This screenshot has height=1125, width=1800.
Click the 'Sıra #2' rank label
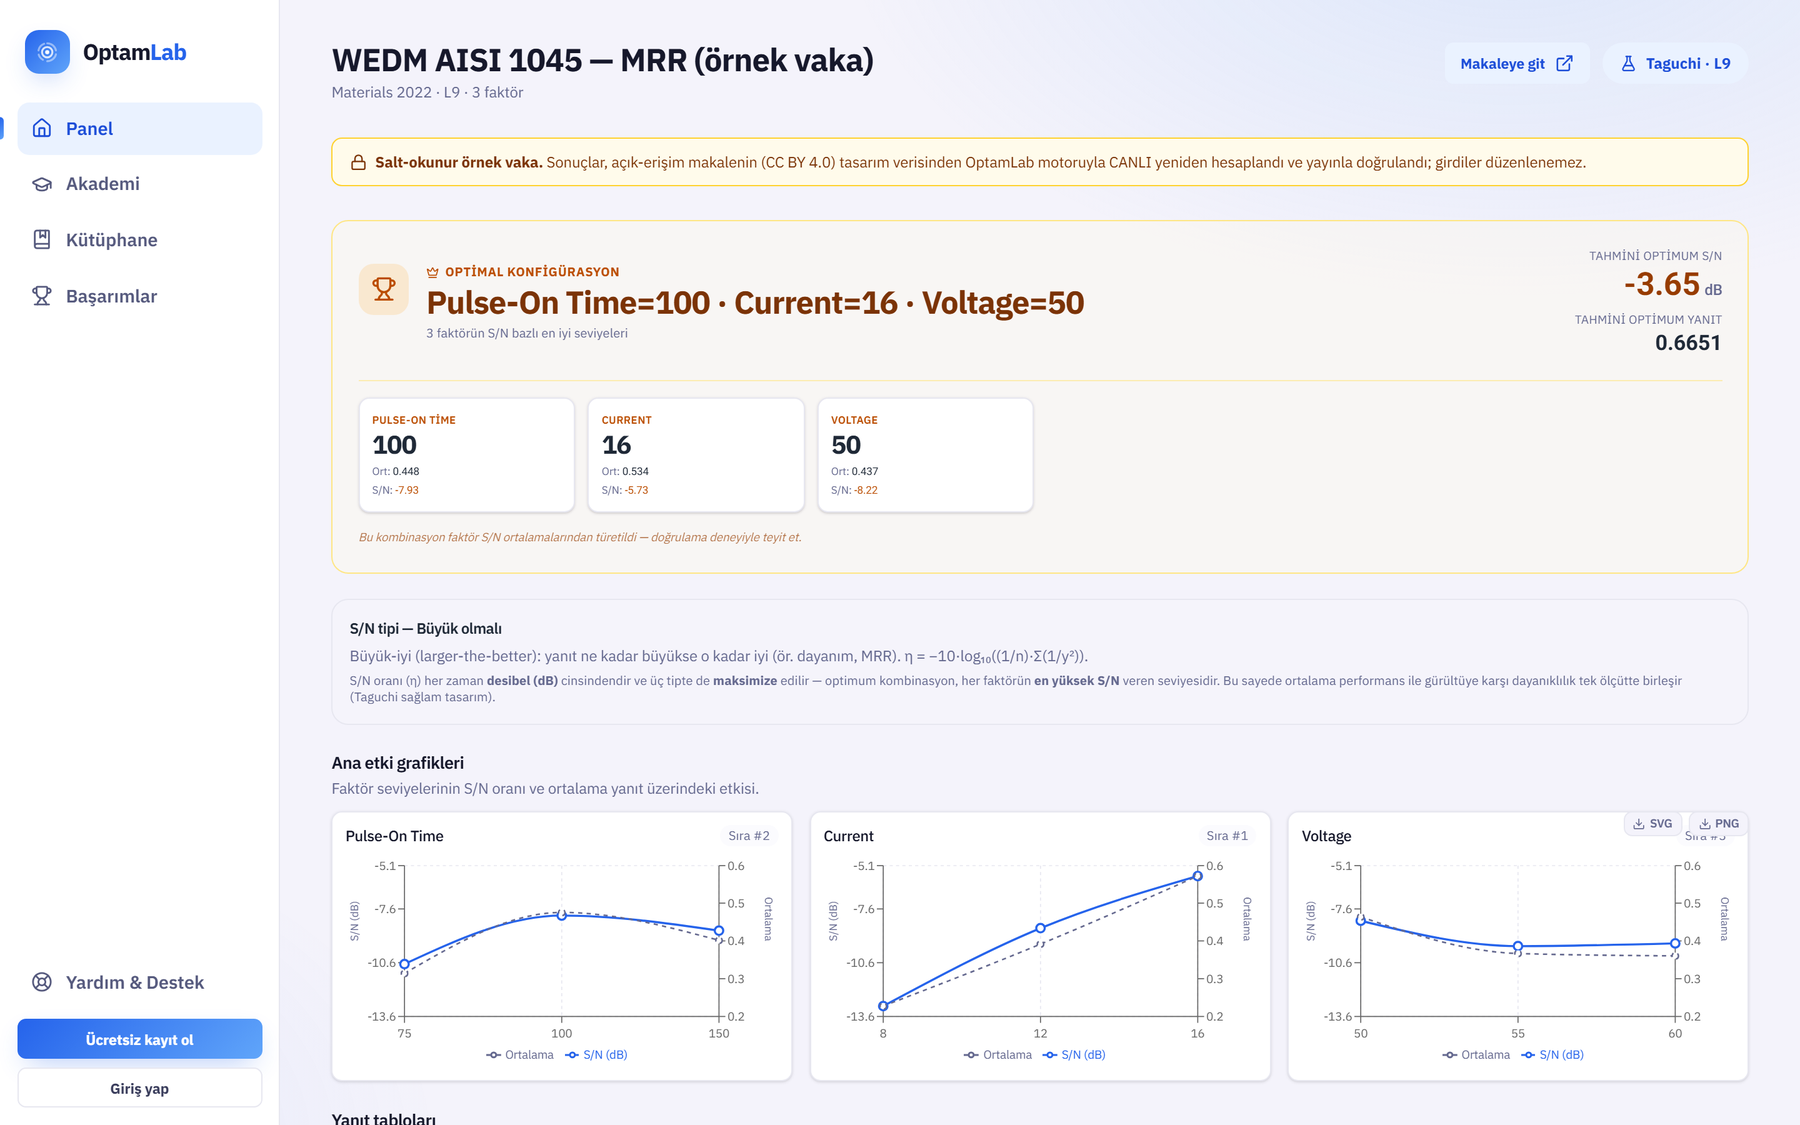click(749, 836)
